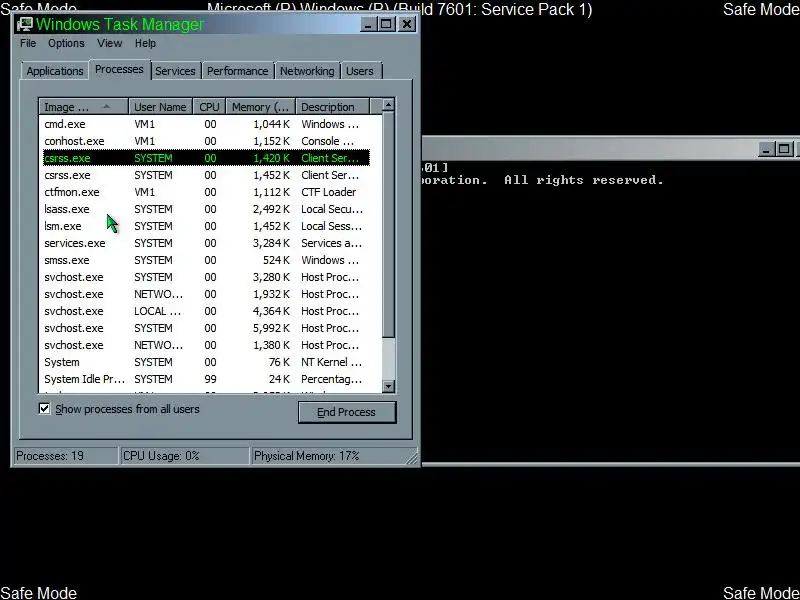The image size is (800, 600).
Task: Click the 99 CPU value for System Idle
Action: (x=210, y=379)
